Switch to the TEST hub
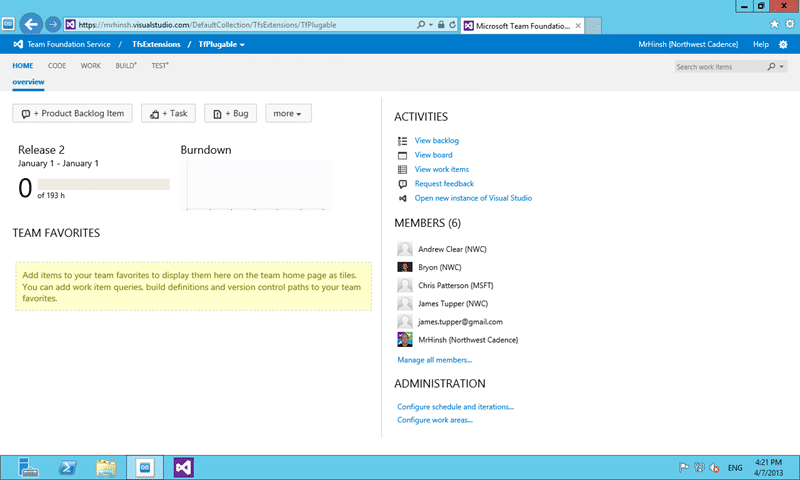The height and width of the screenshot is (480, 800). 160,66
